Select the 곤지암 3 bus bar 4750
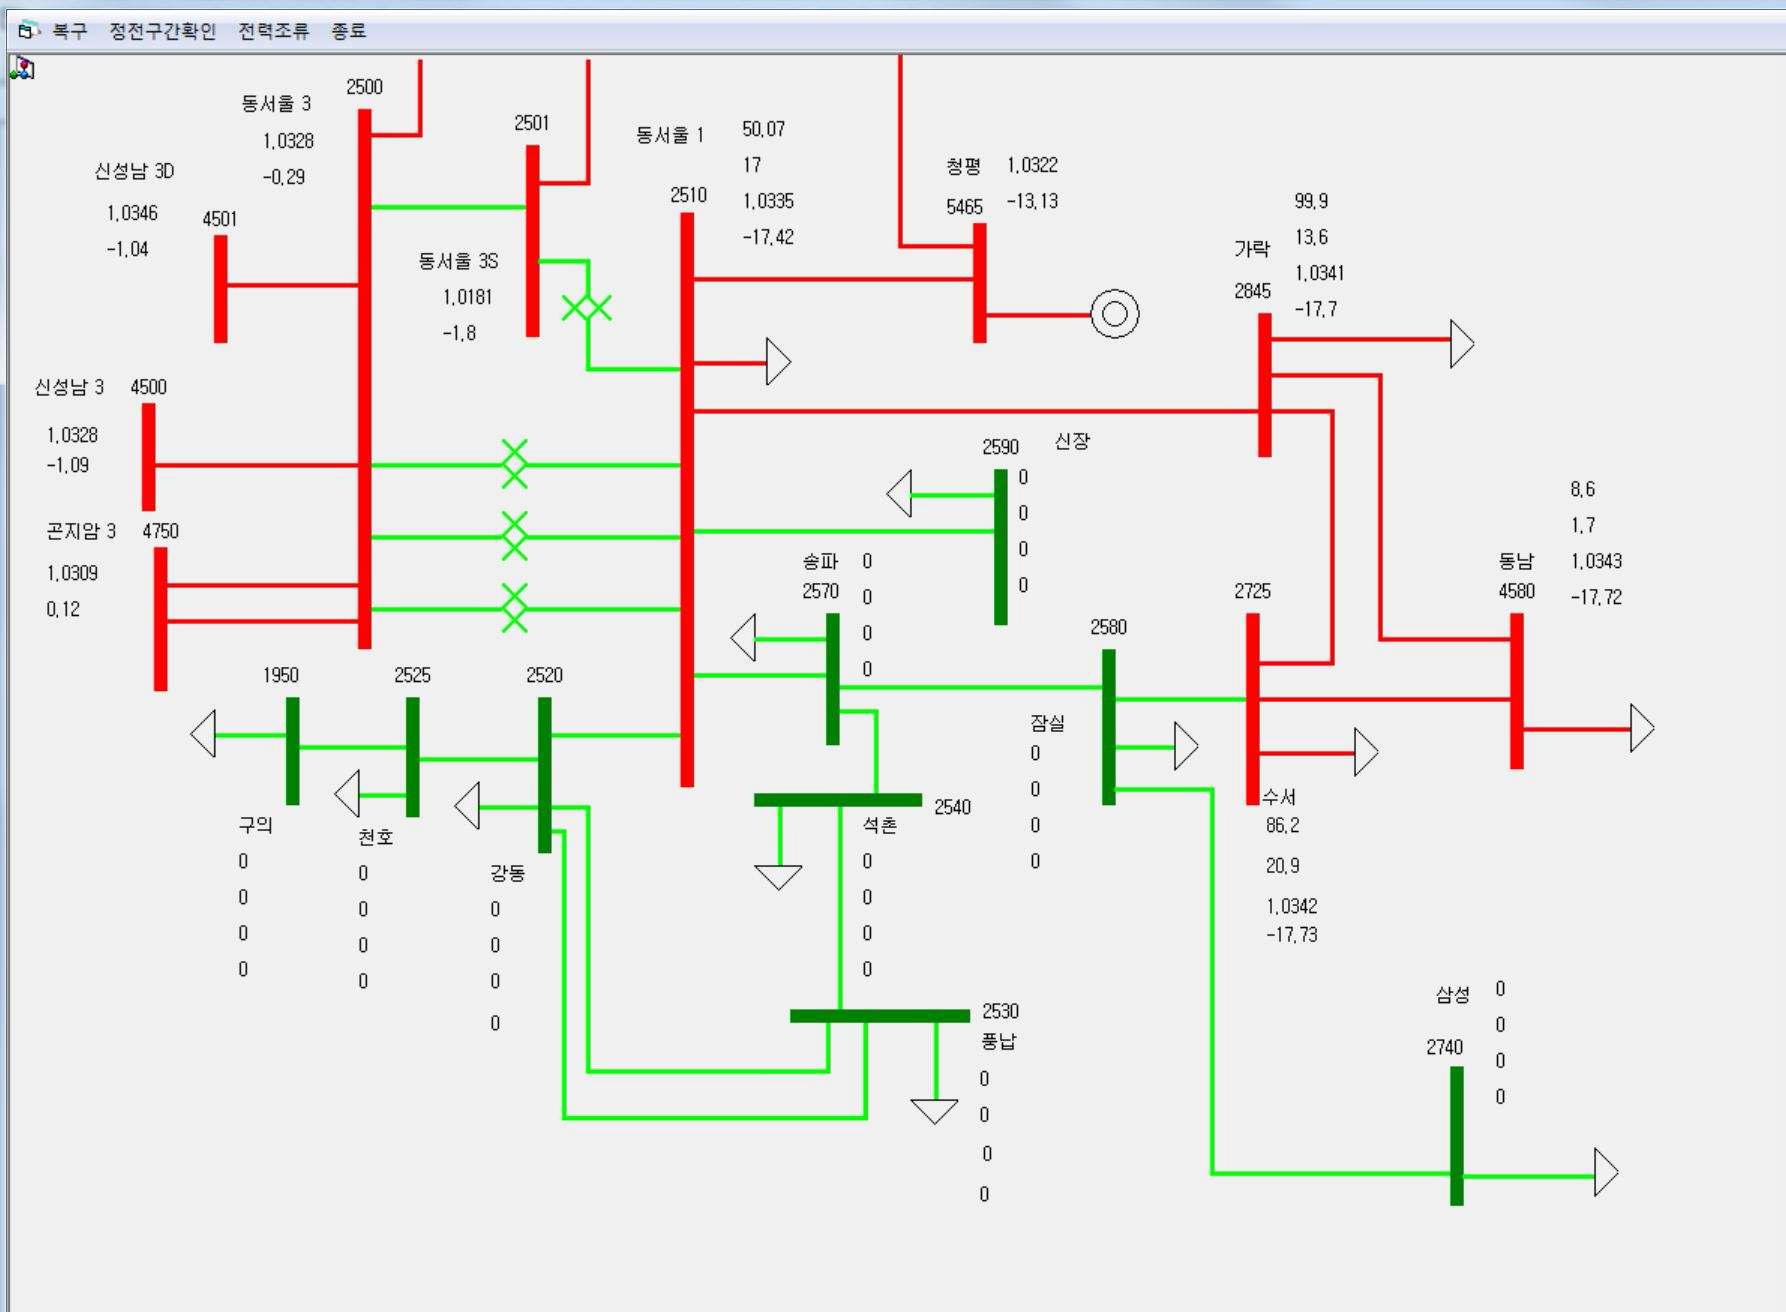 [x=160, y=619]
